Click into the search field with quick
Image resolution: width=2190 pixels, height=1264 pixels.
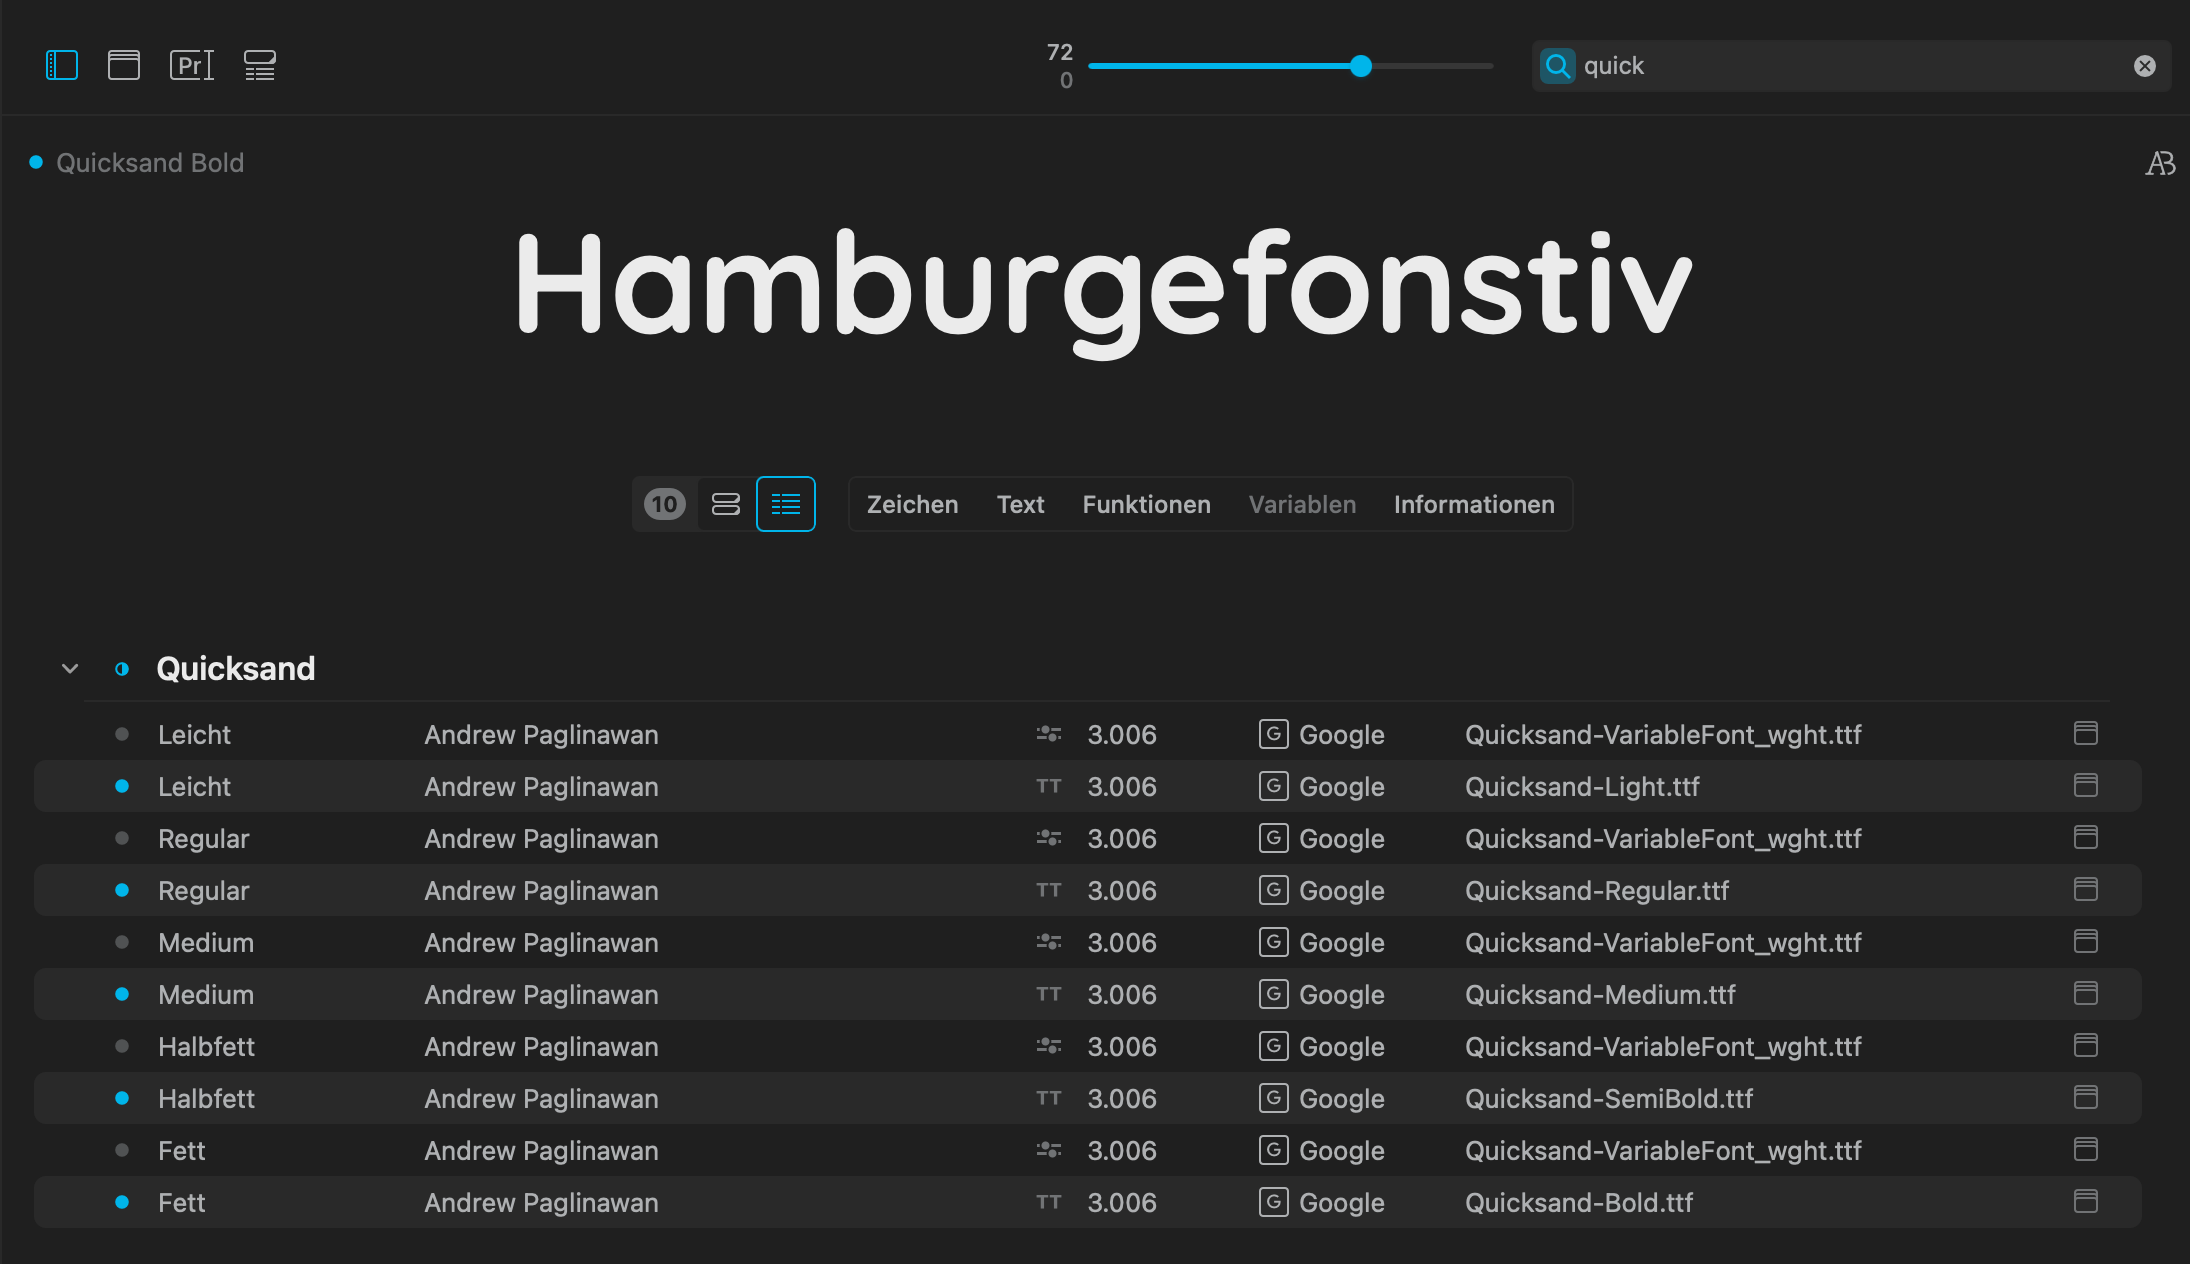pyautogui.click(x=1851, y=66)
